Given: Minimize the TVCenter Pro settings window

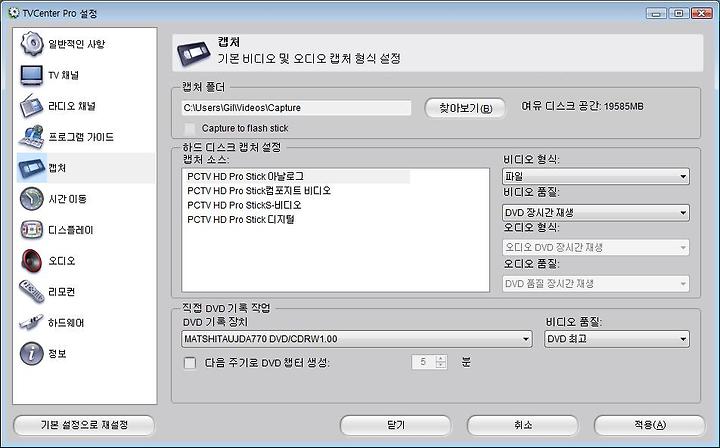Looking at the screenshot, I should [656, 13].
